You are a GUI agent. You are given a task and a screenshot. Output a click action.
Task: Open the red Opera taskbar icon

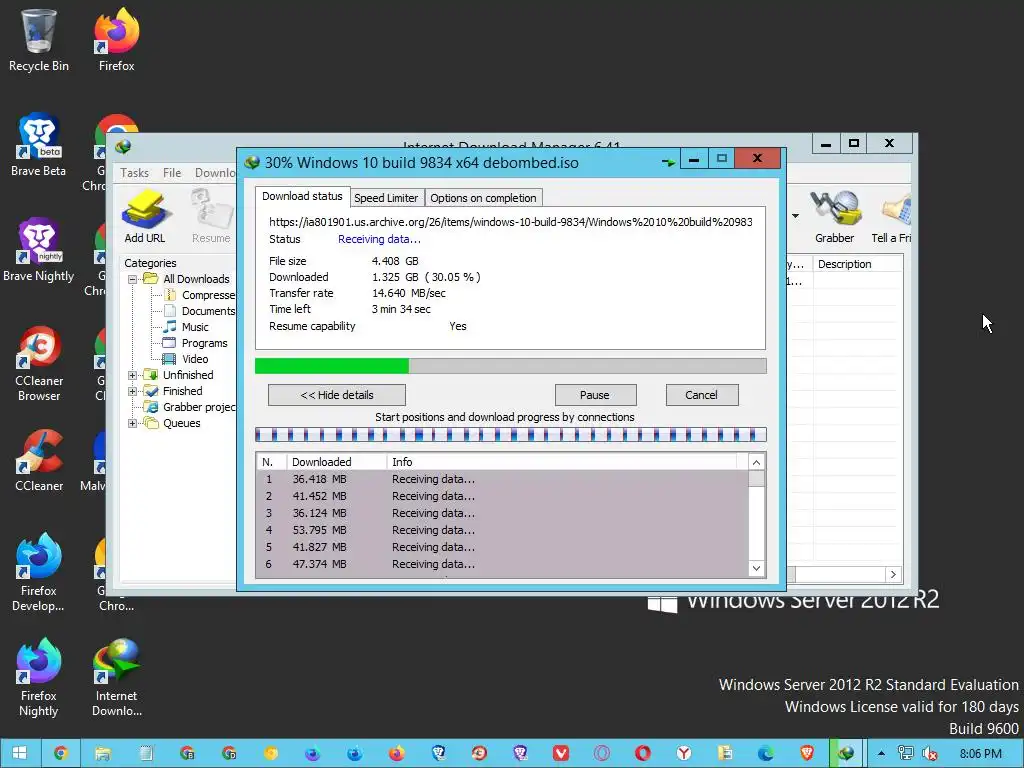tap(643, 754)
